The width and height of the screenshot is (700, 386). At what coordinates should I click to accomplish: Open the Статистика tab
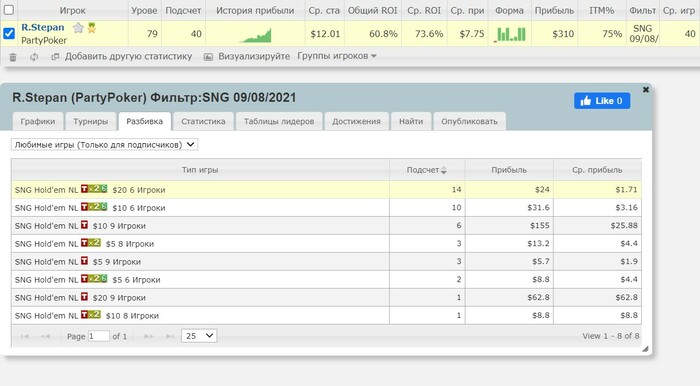(x=203, y=121)
